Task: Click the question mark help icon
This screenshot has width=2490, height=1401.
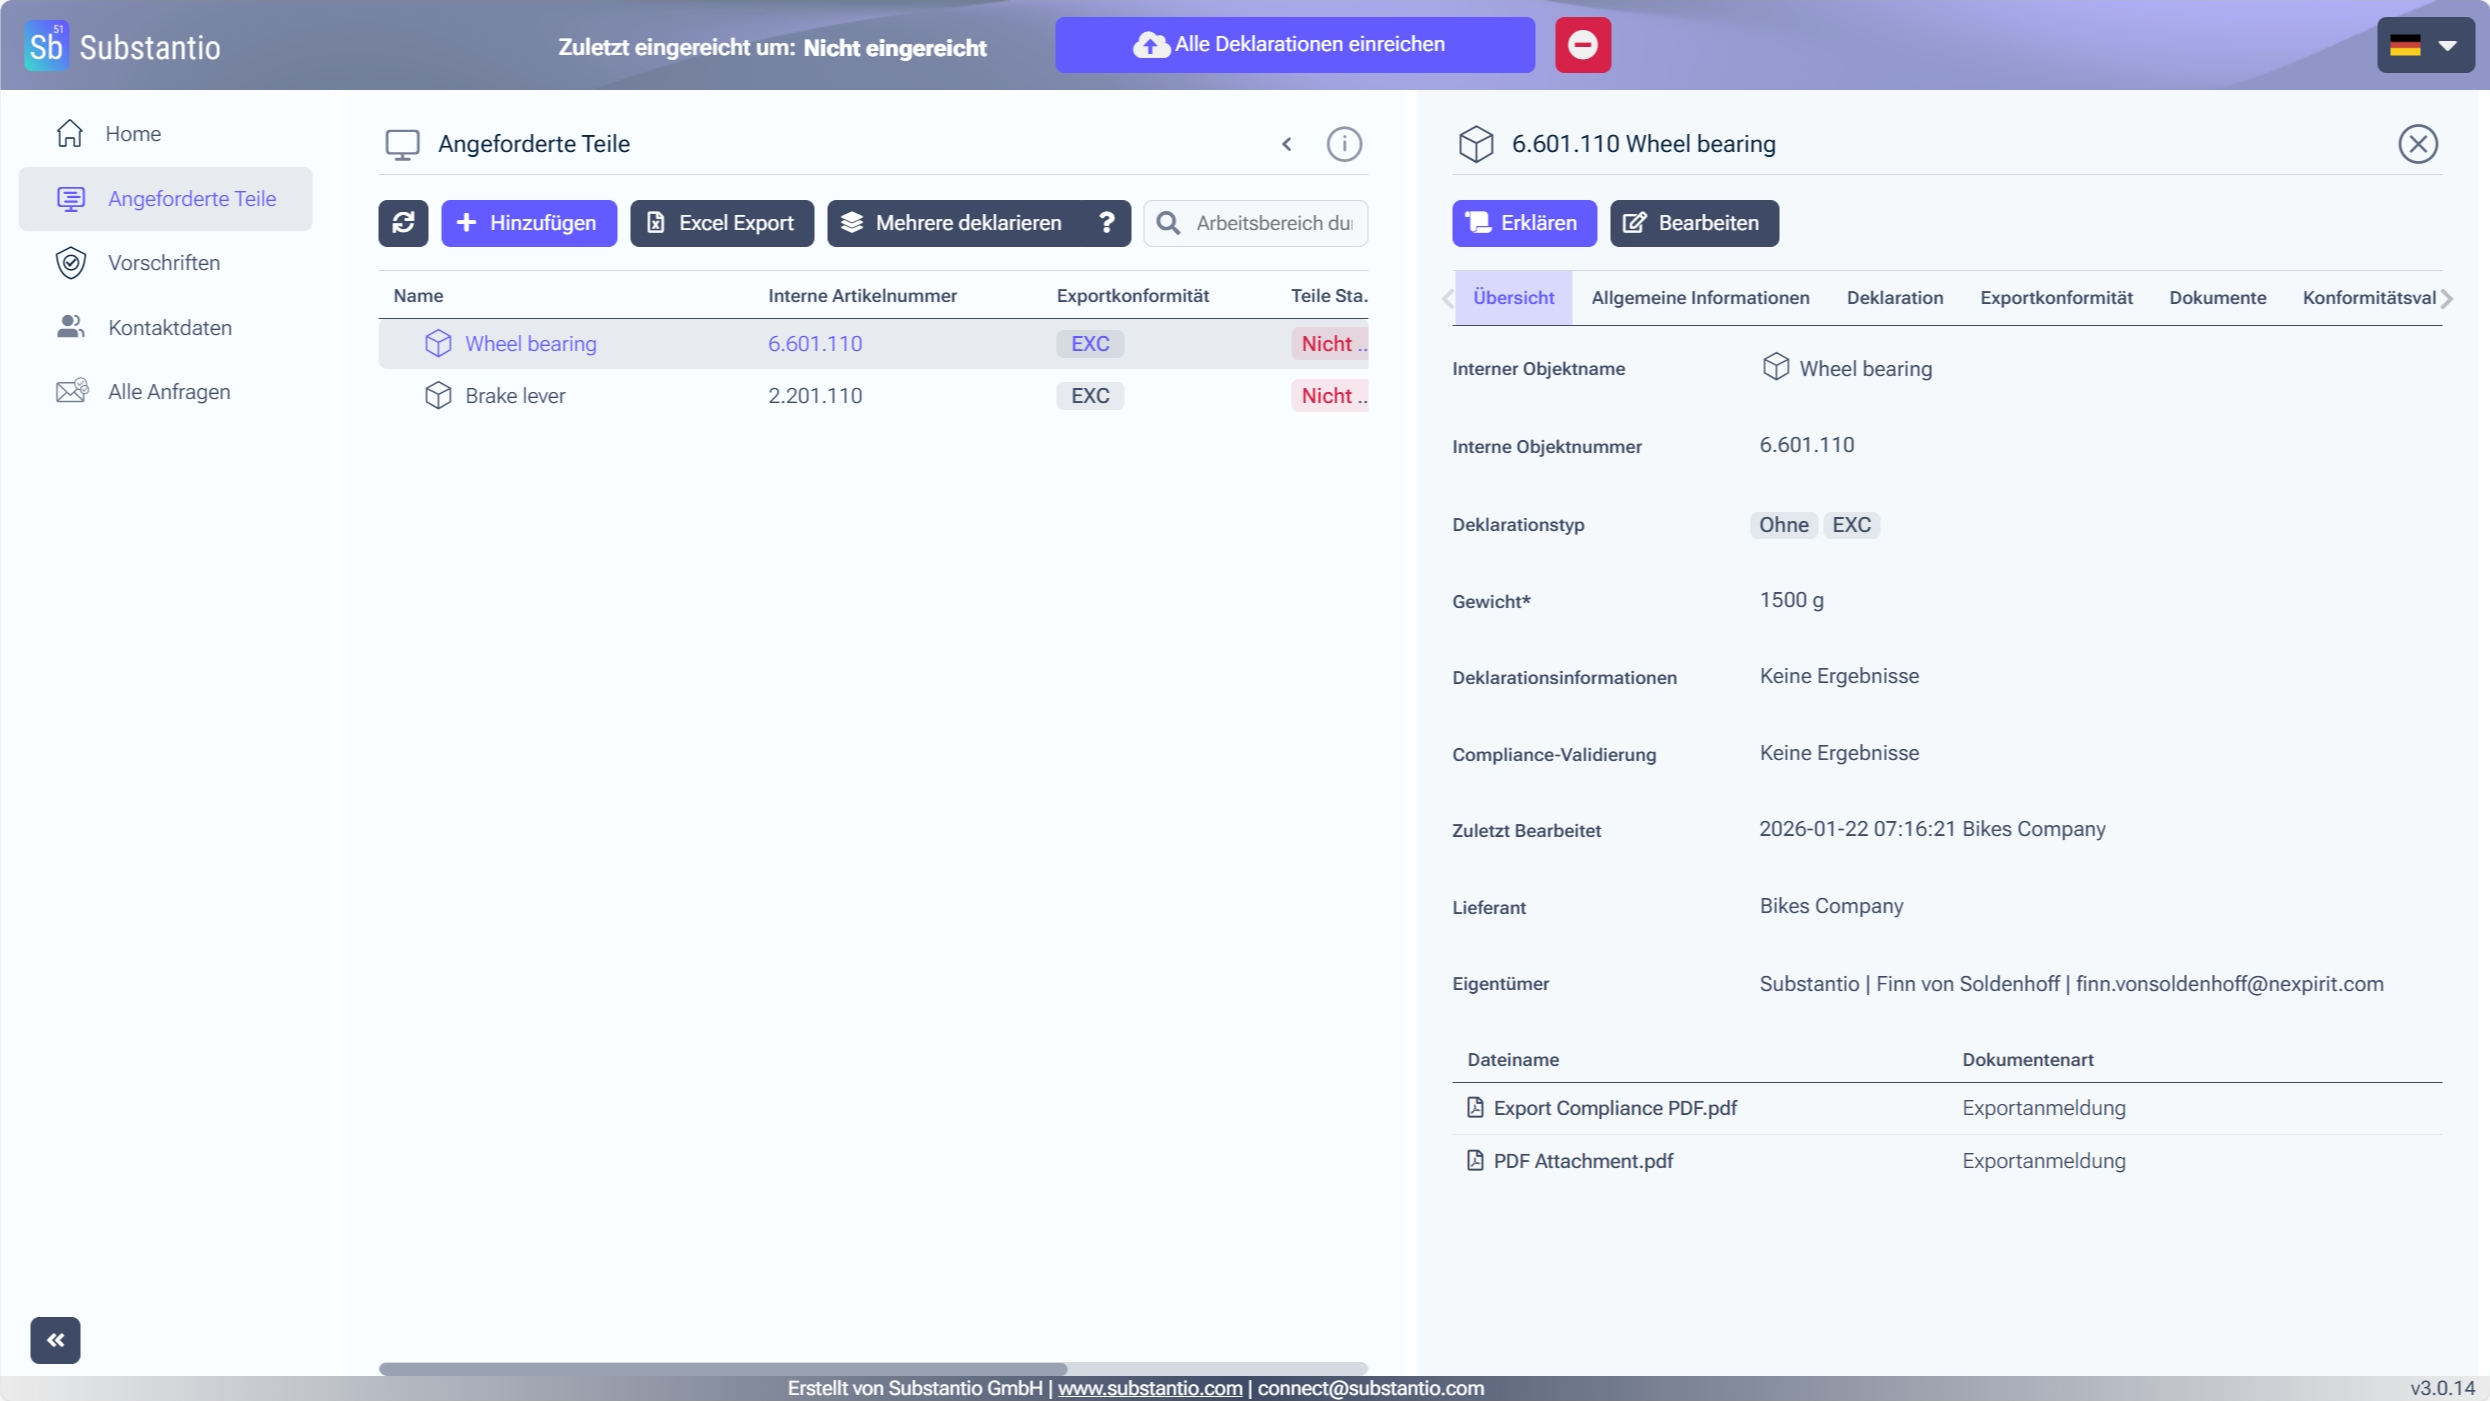Action: [x=1106, y=223]
